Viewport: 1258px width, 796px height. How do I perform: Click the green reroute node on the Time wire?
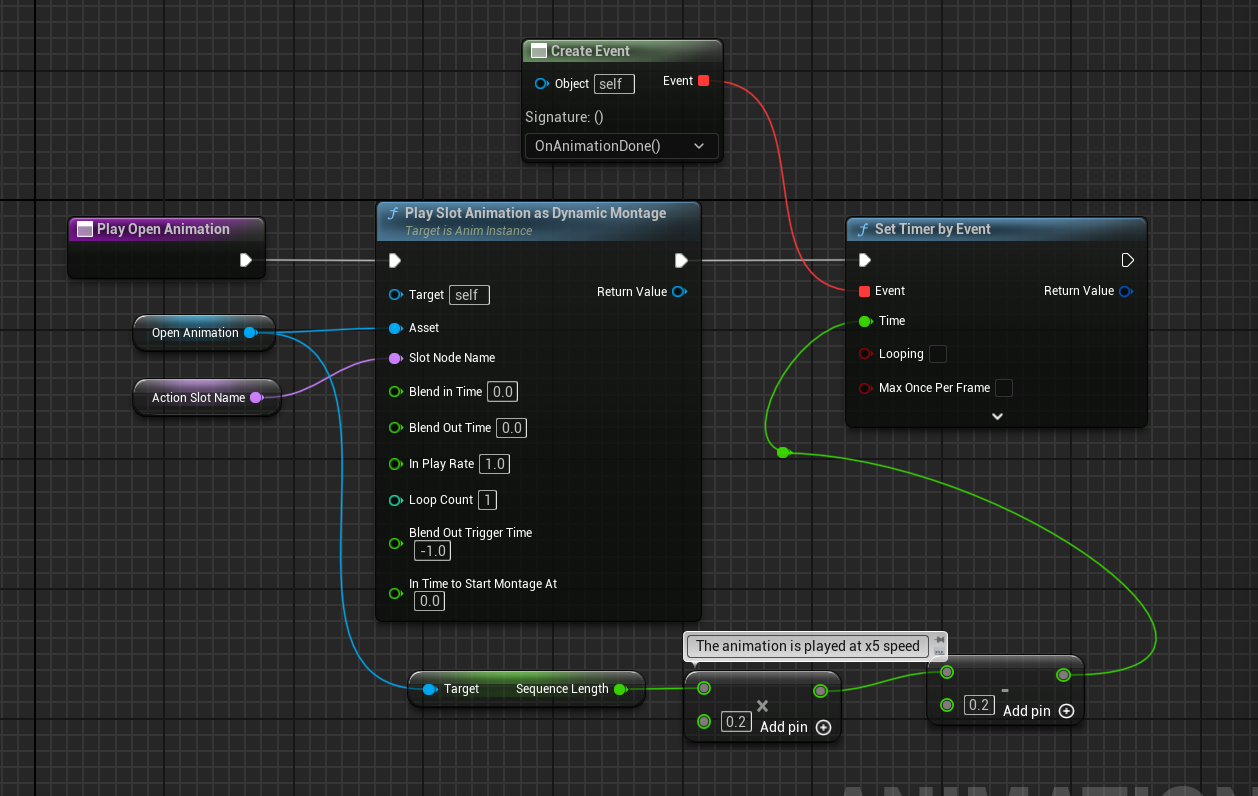(x=783, y=453)
